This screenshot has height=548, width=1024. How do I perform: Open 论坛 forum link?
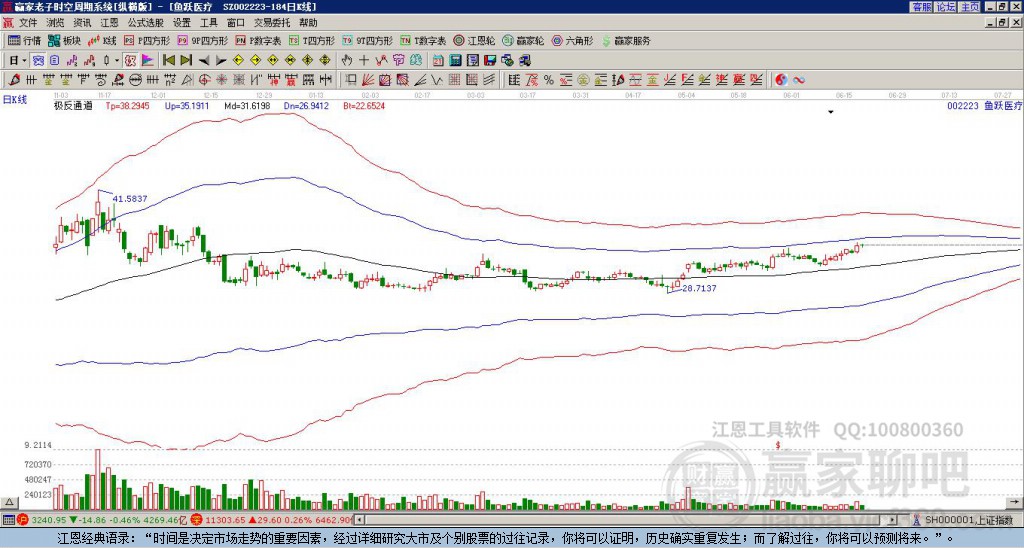click(945, 6)
